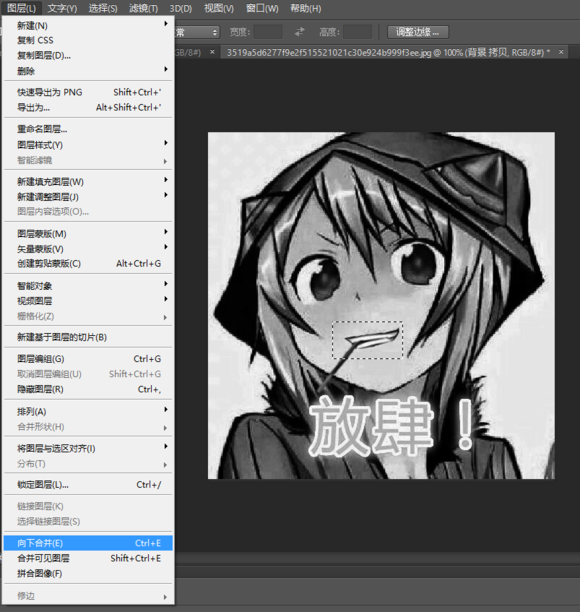Open the 窗口(W) menu
Viewport: 580px width, 612px height.
tap(262, 8)
